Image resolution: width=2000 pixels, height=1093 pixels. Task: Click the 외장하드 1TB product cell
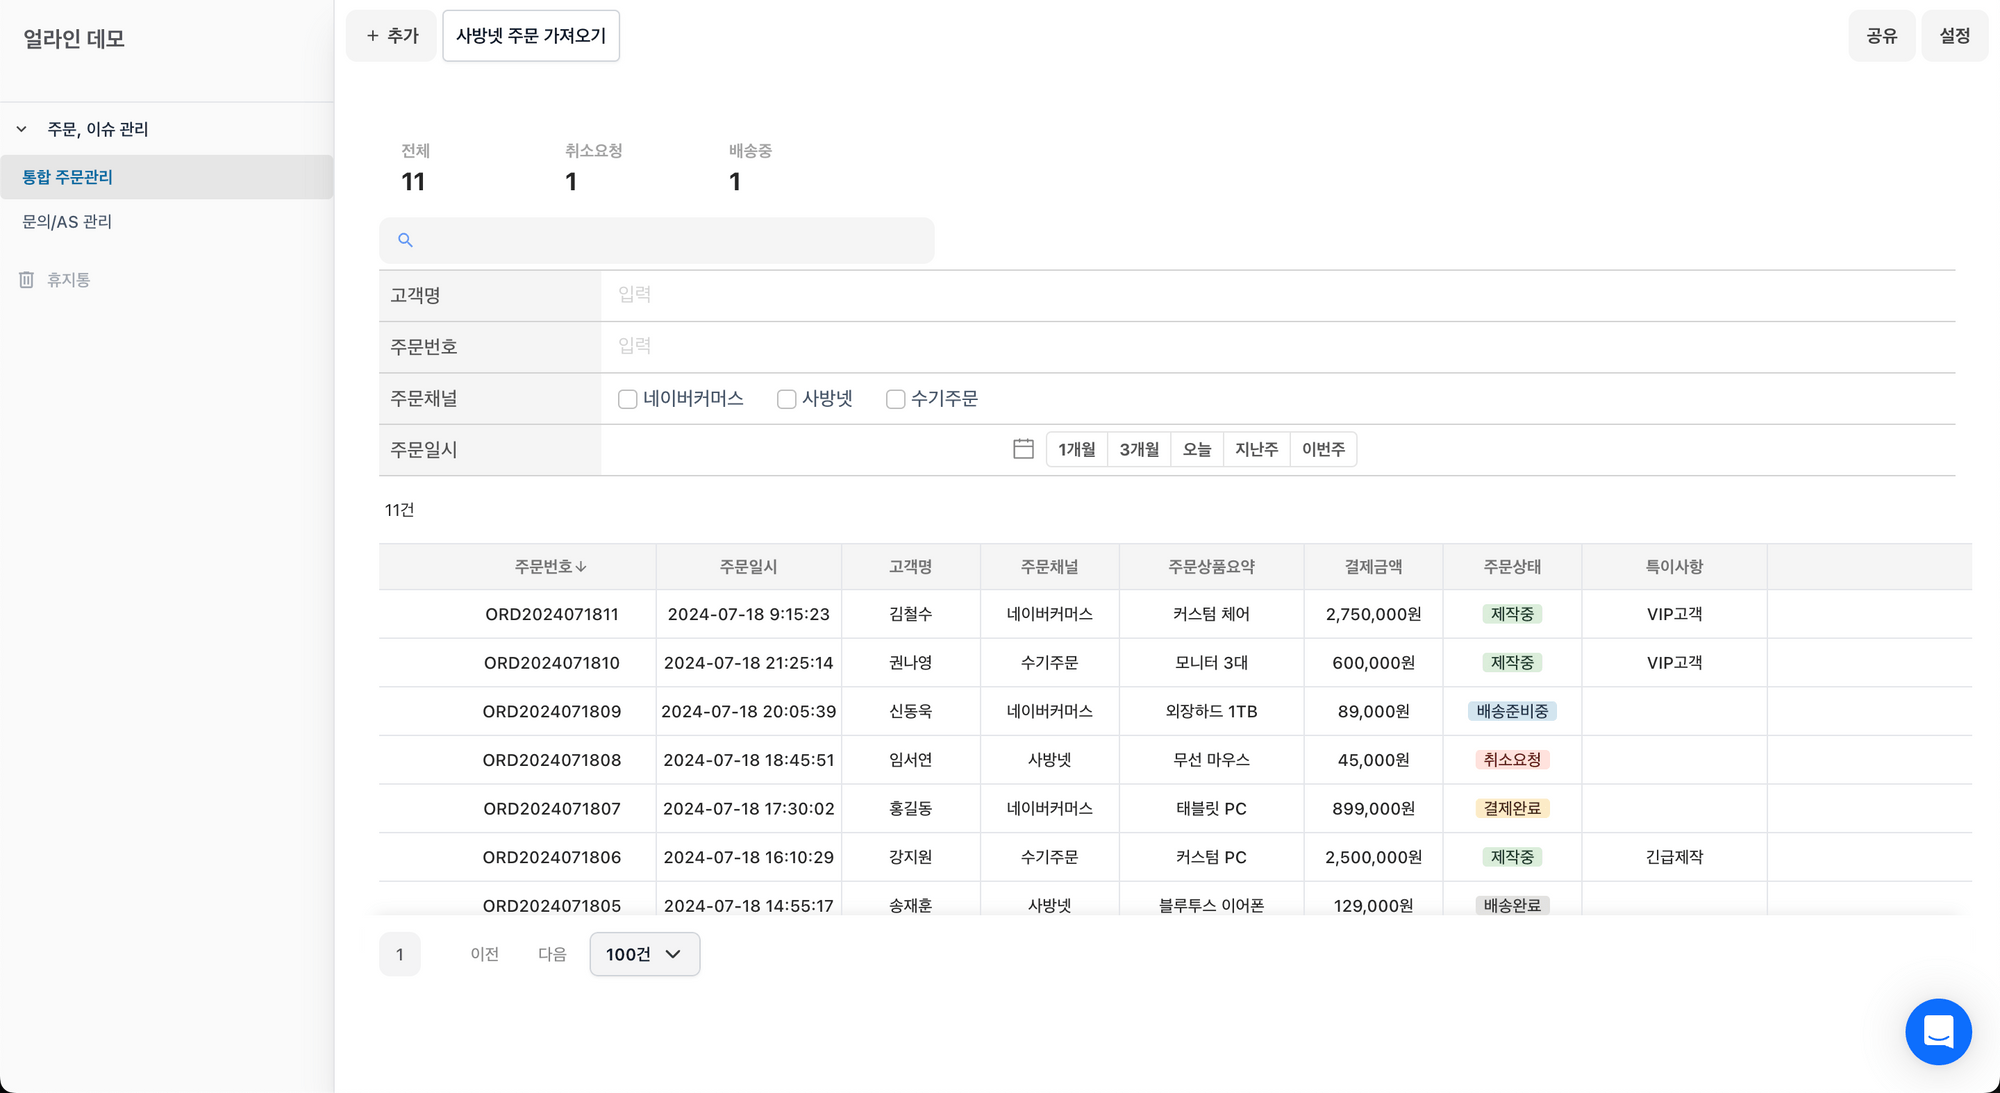click(1212, 711)
